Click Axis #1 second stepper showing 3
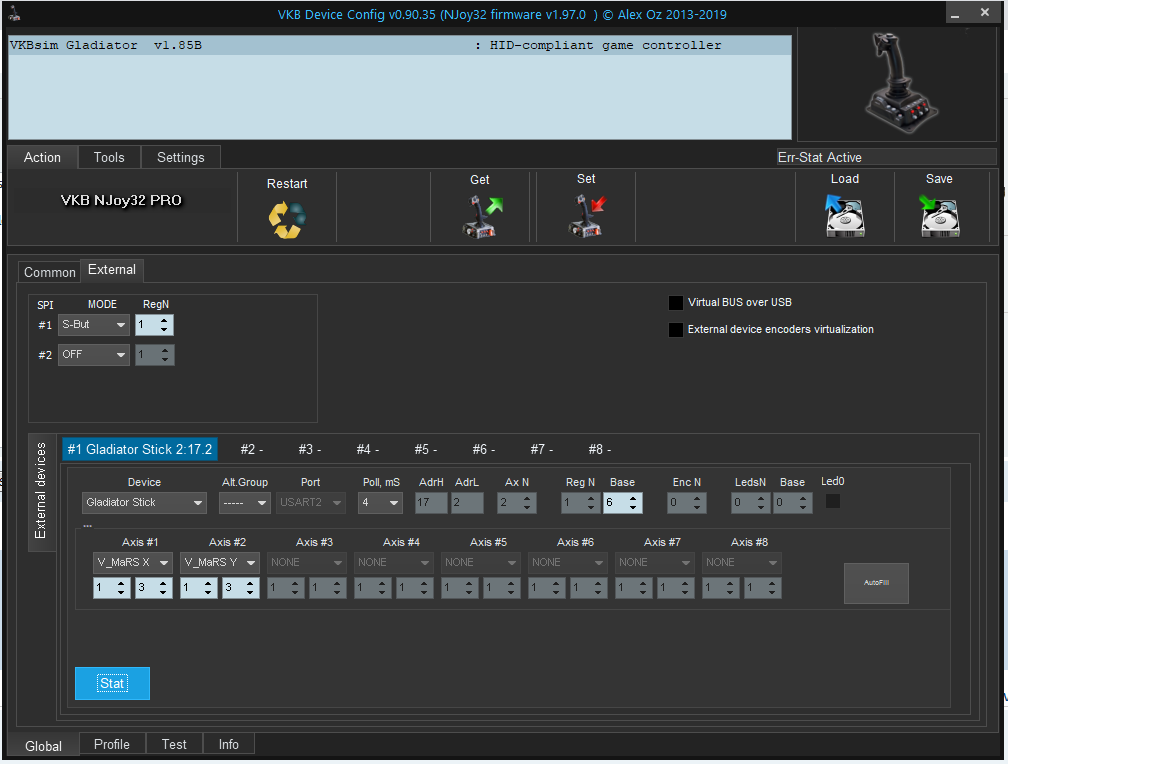This screenshot has width=1152, height=764. [154, 588]
